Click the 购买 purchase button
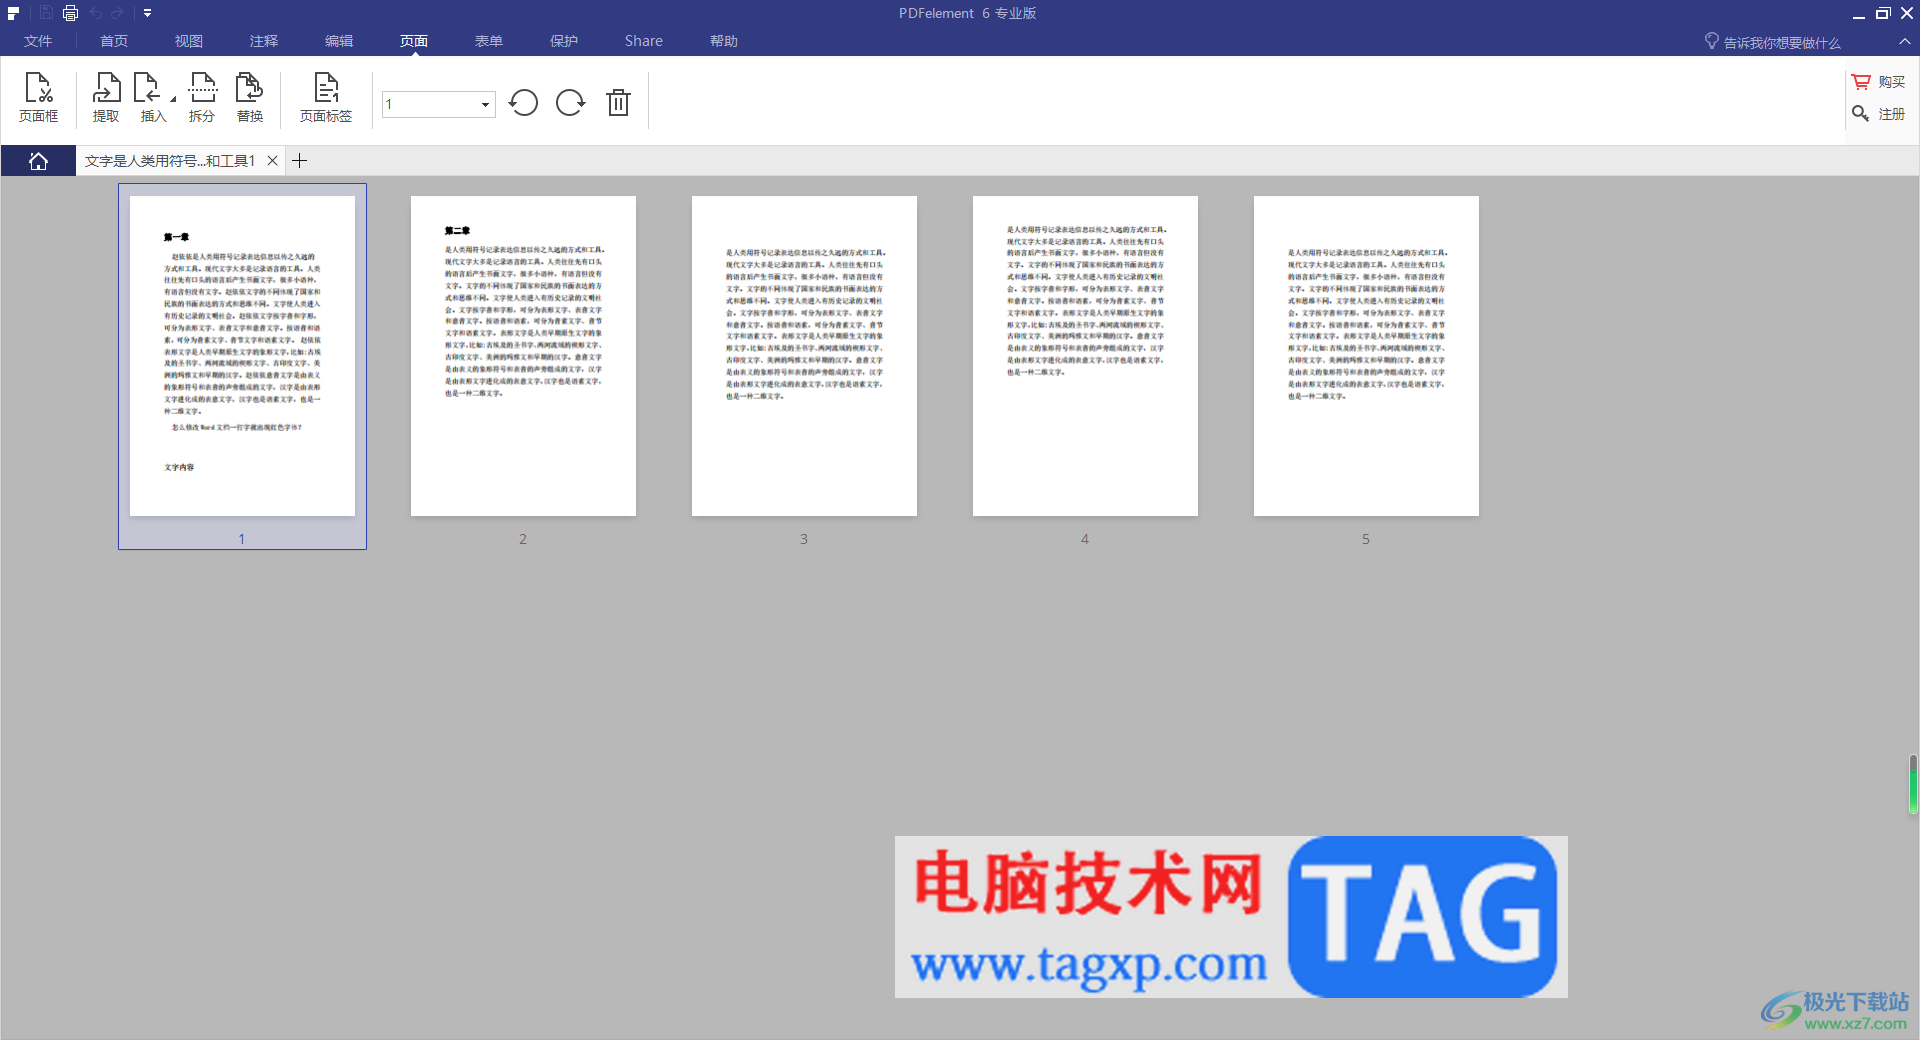 click(1879, 82)
